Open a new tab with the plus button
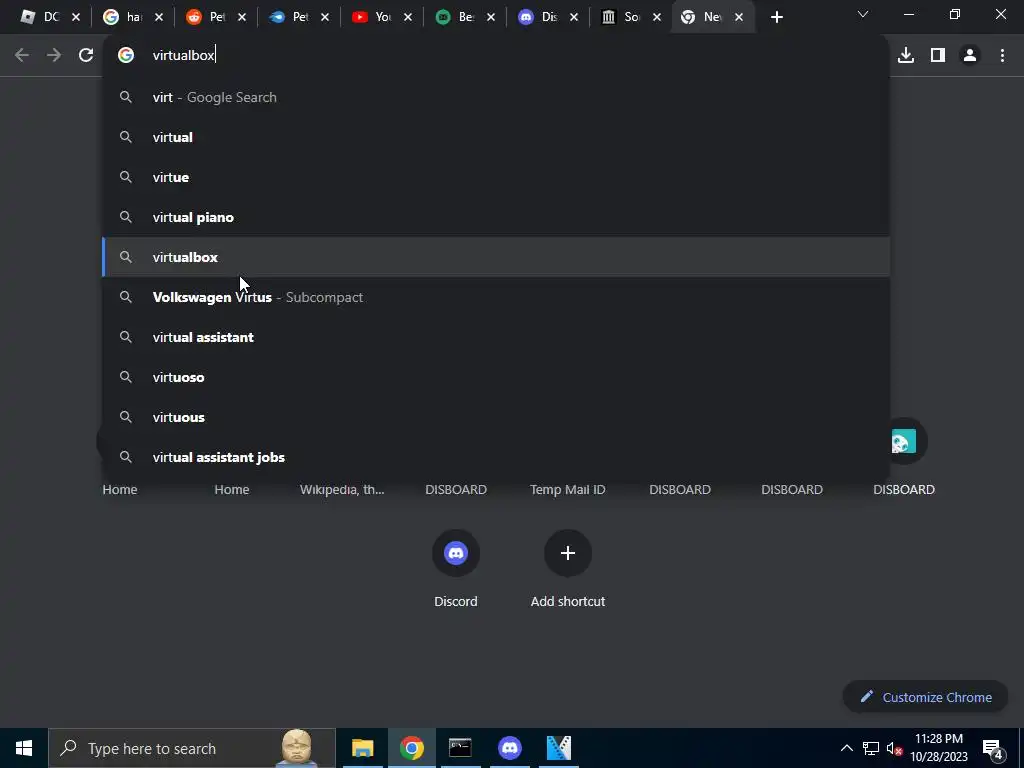 [776, 18]
